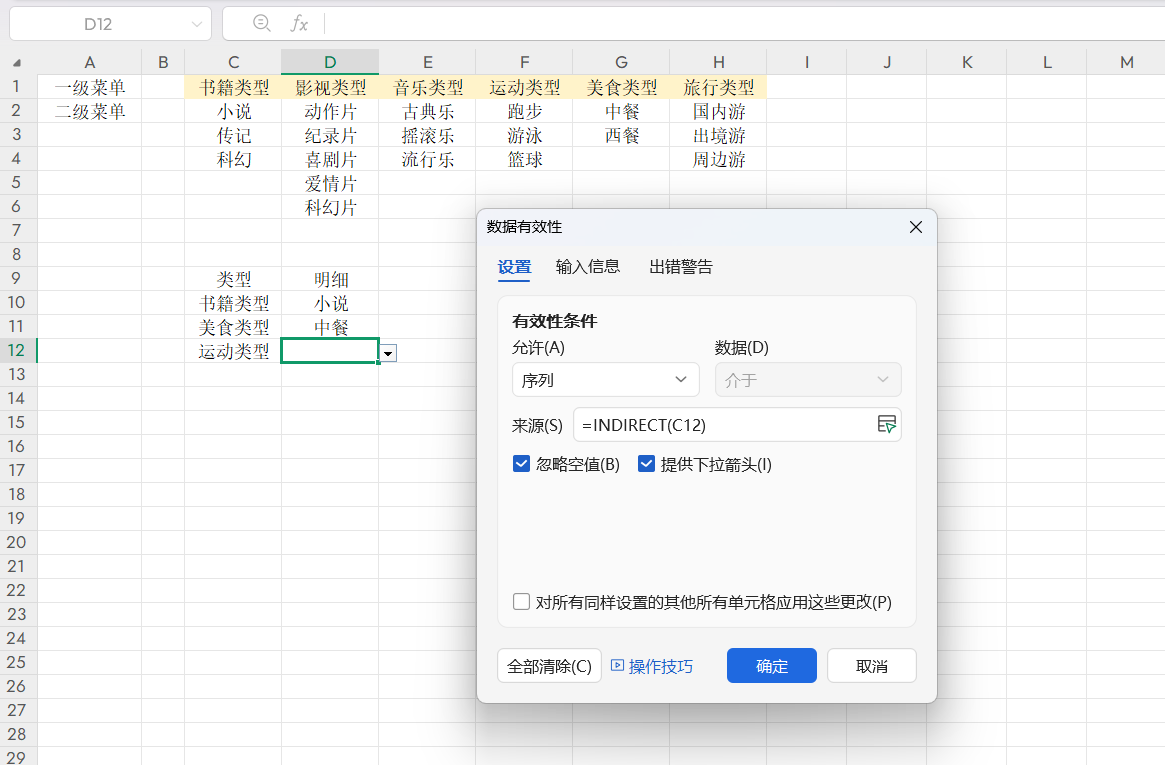Select column M header
1165x765 pixels.
1126,62
